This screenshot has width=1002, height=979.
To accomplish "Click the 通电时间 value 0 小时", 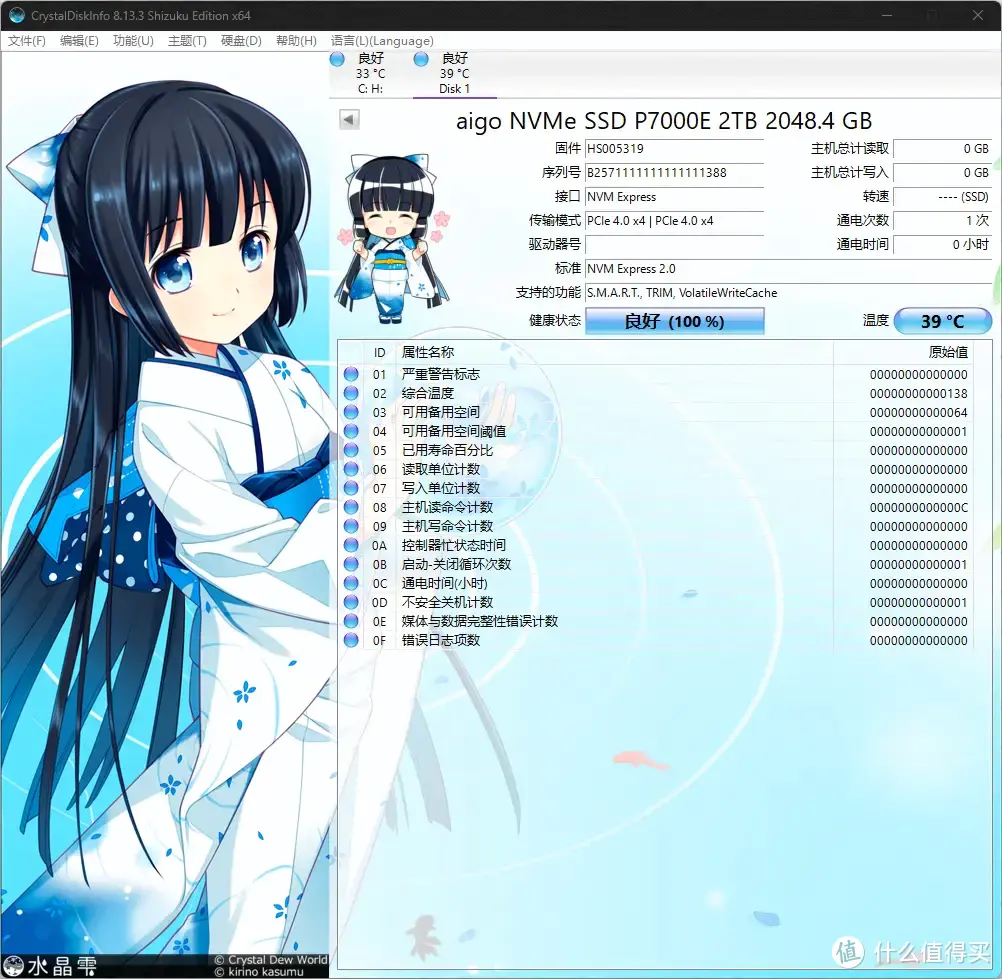I will point(943,245).
